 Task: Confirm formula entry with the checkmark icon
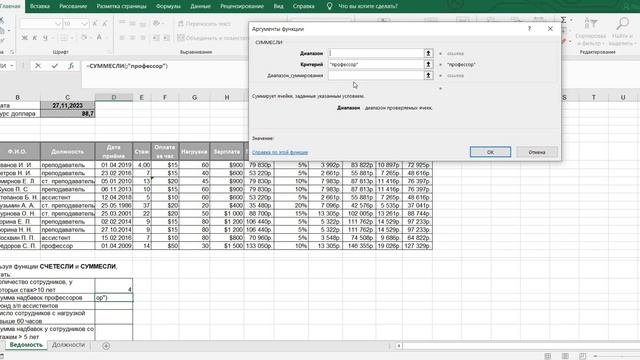pyautogui.click(x=55, y=66)
